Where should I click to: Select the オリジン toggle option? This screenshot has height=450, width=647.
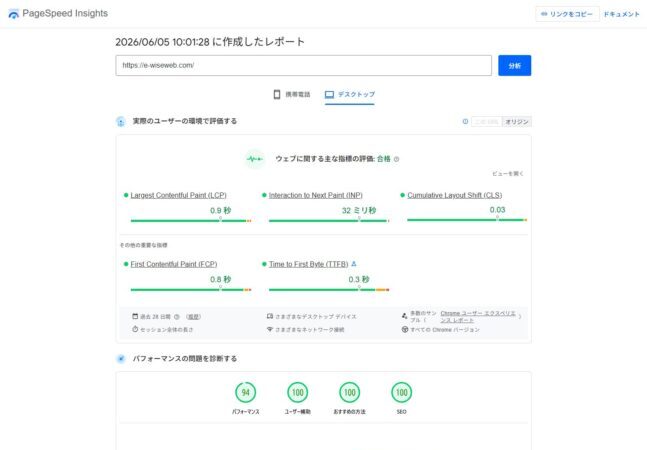click(x=517, y=122)
